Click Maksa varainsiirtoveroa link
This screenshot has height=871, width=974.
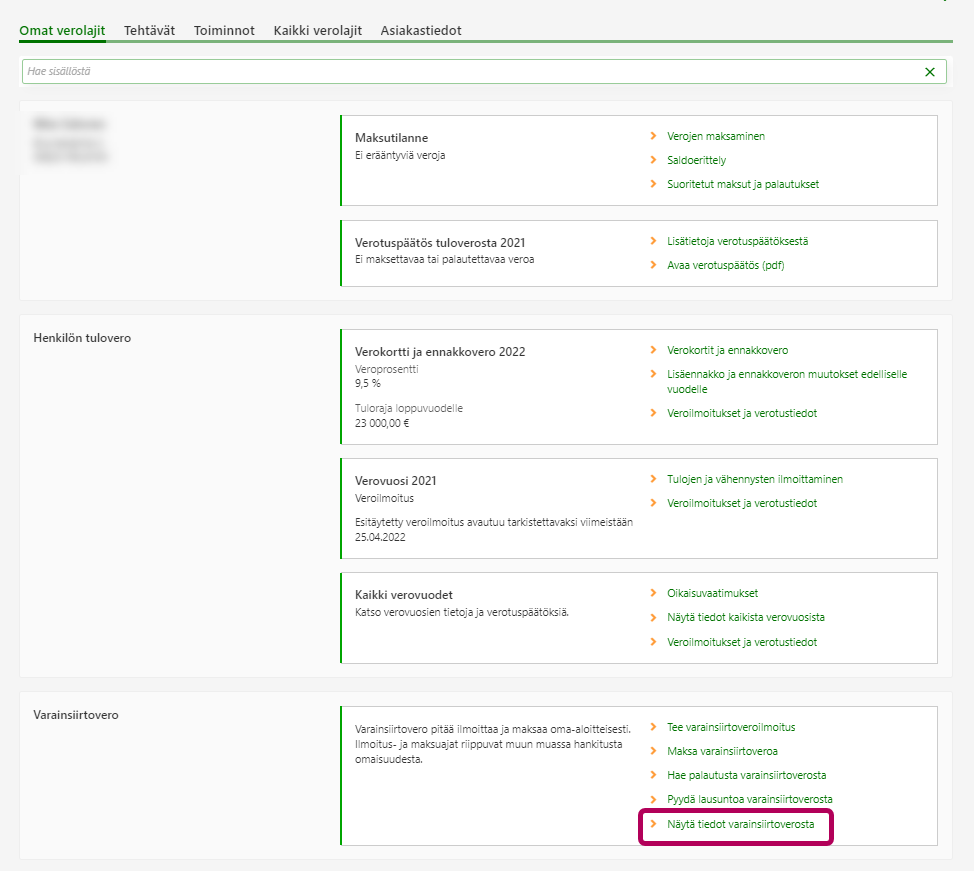[722, 751]
